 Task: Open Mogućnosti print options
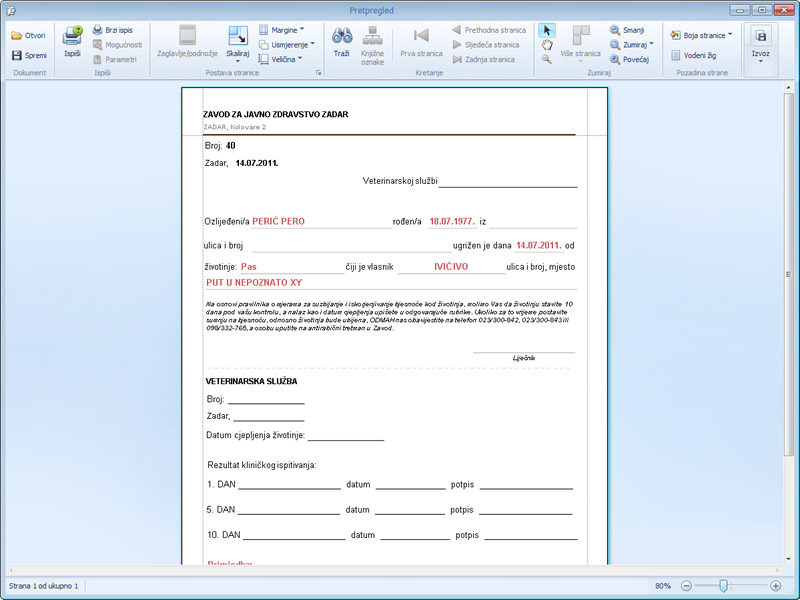(x=117, y=45)
